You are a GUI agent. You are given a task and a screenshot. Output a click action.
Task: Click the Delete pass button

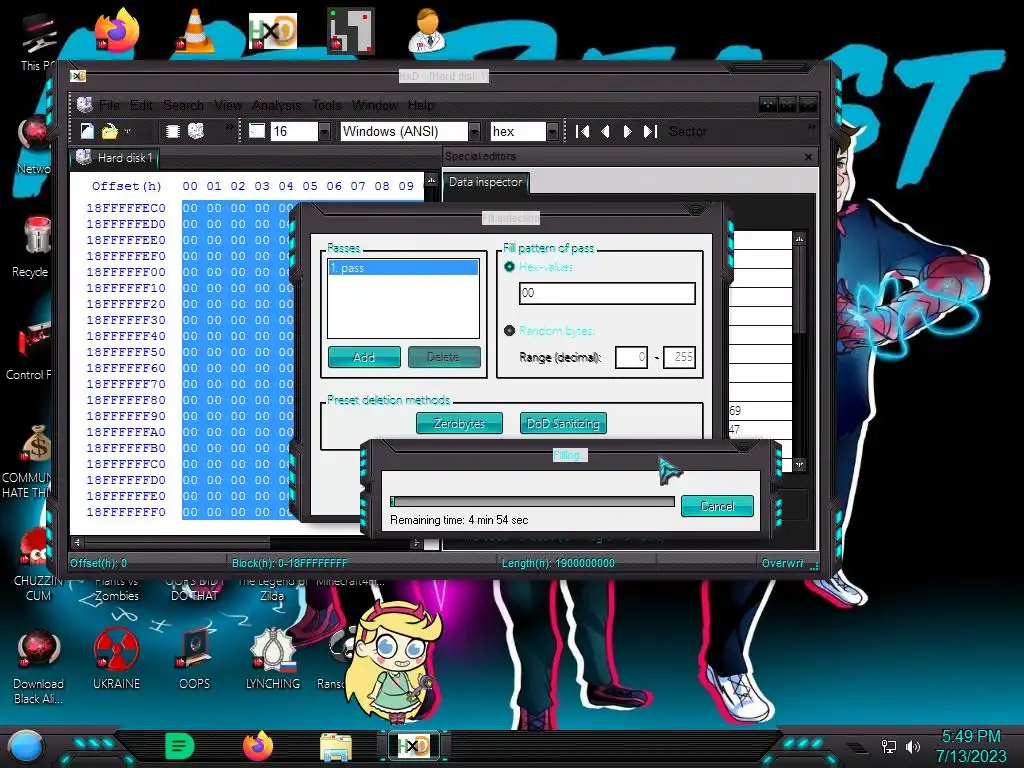(443, 357)
